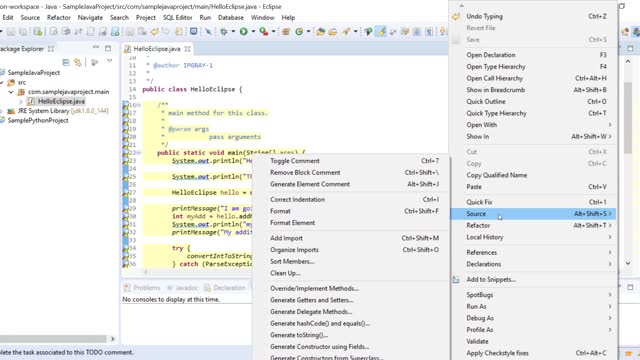Maximize the editor area

(630, 48)
